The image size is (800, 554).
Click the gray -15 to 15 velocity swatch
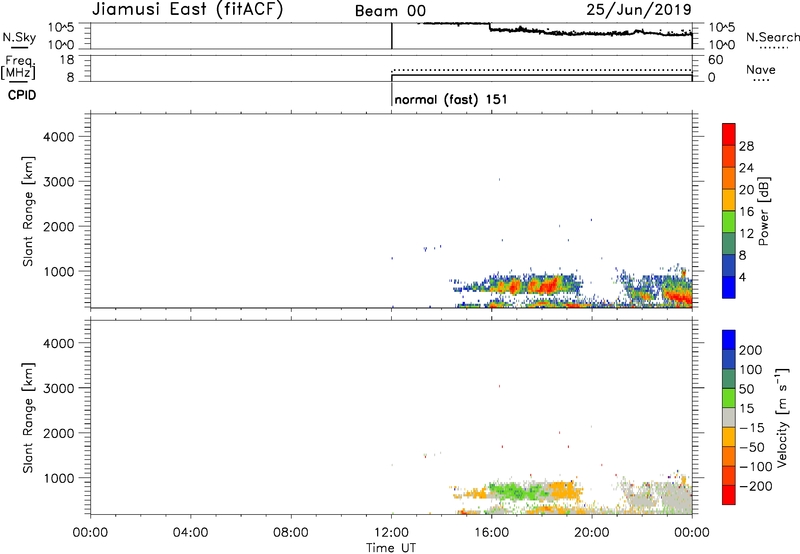tap(729, 417)
